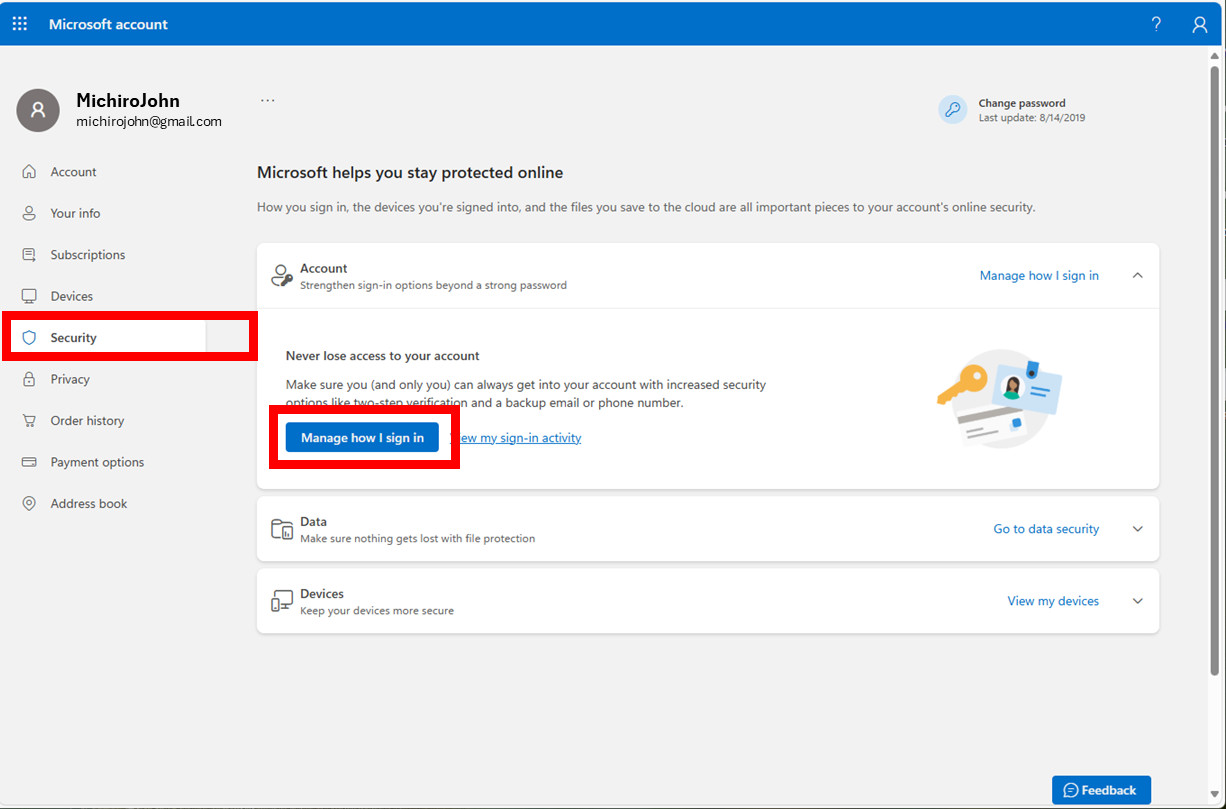Click the monitor icon beside Devices in sidebar
This screenshot has width=1226, height=809.
29,296
